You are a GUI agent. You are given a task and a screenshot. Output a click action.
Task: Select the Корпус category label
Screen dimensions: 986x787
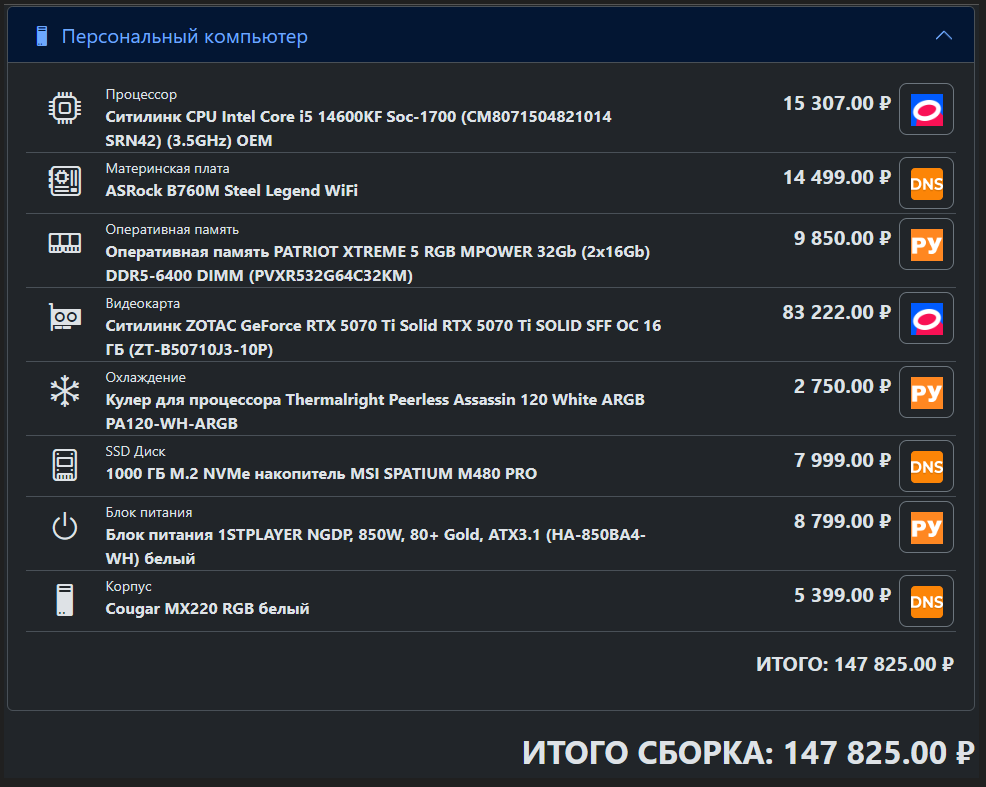click(128, 586)
